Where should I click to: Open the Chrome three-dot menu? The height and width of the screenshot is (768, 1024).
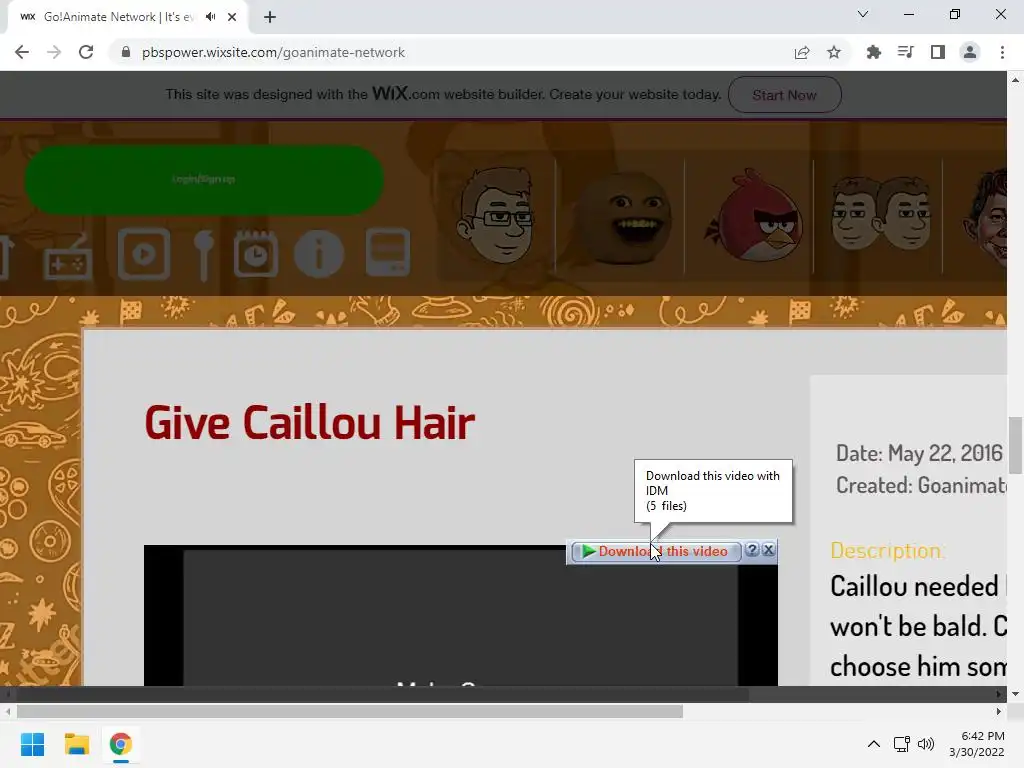[1002, 52]
